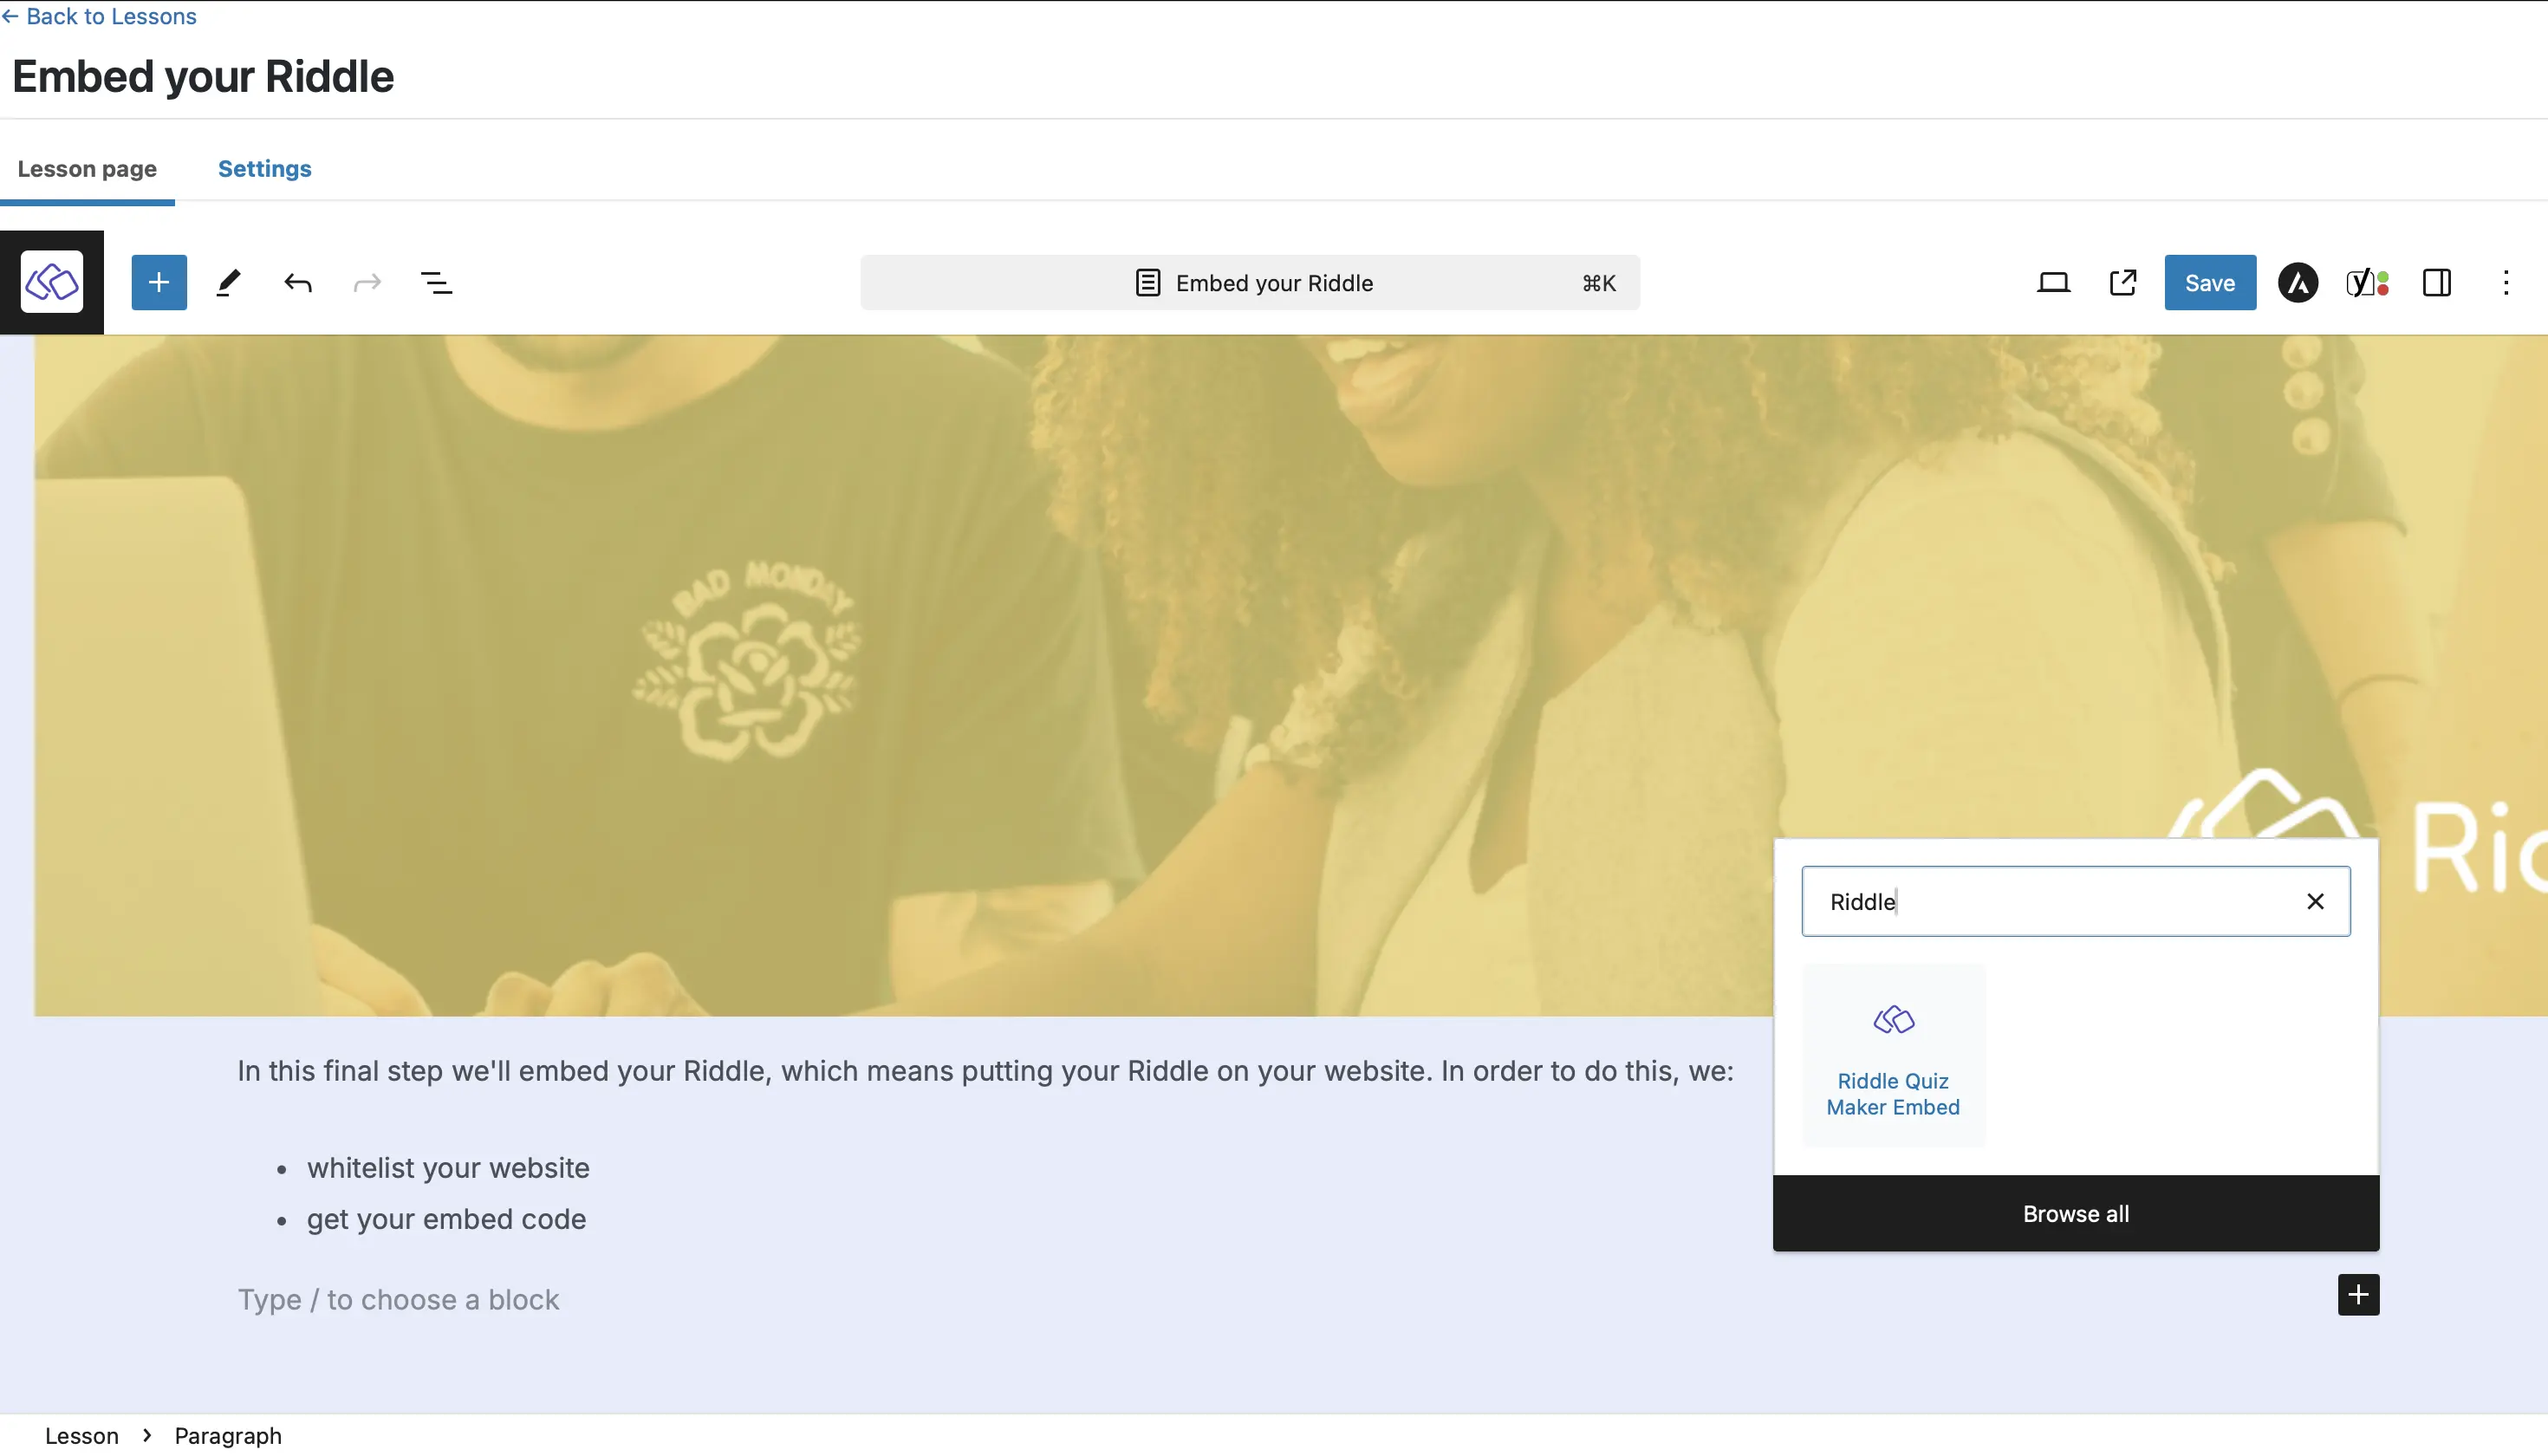
Task: Select the pencil/edit tool
Action: [227, 282]
